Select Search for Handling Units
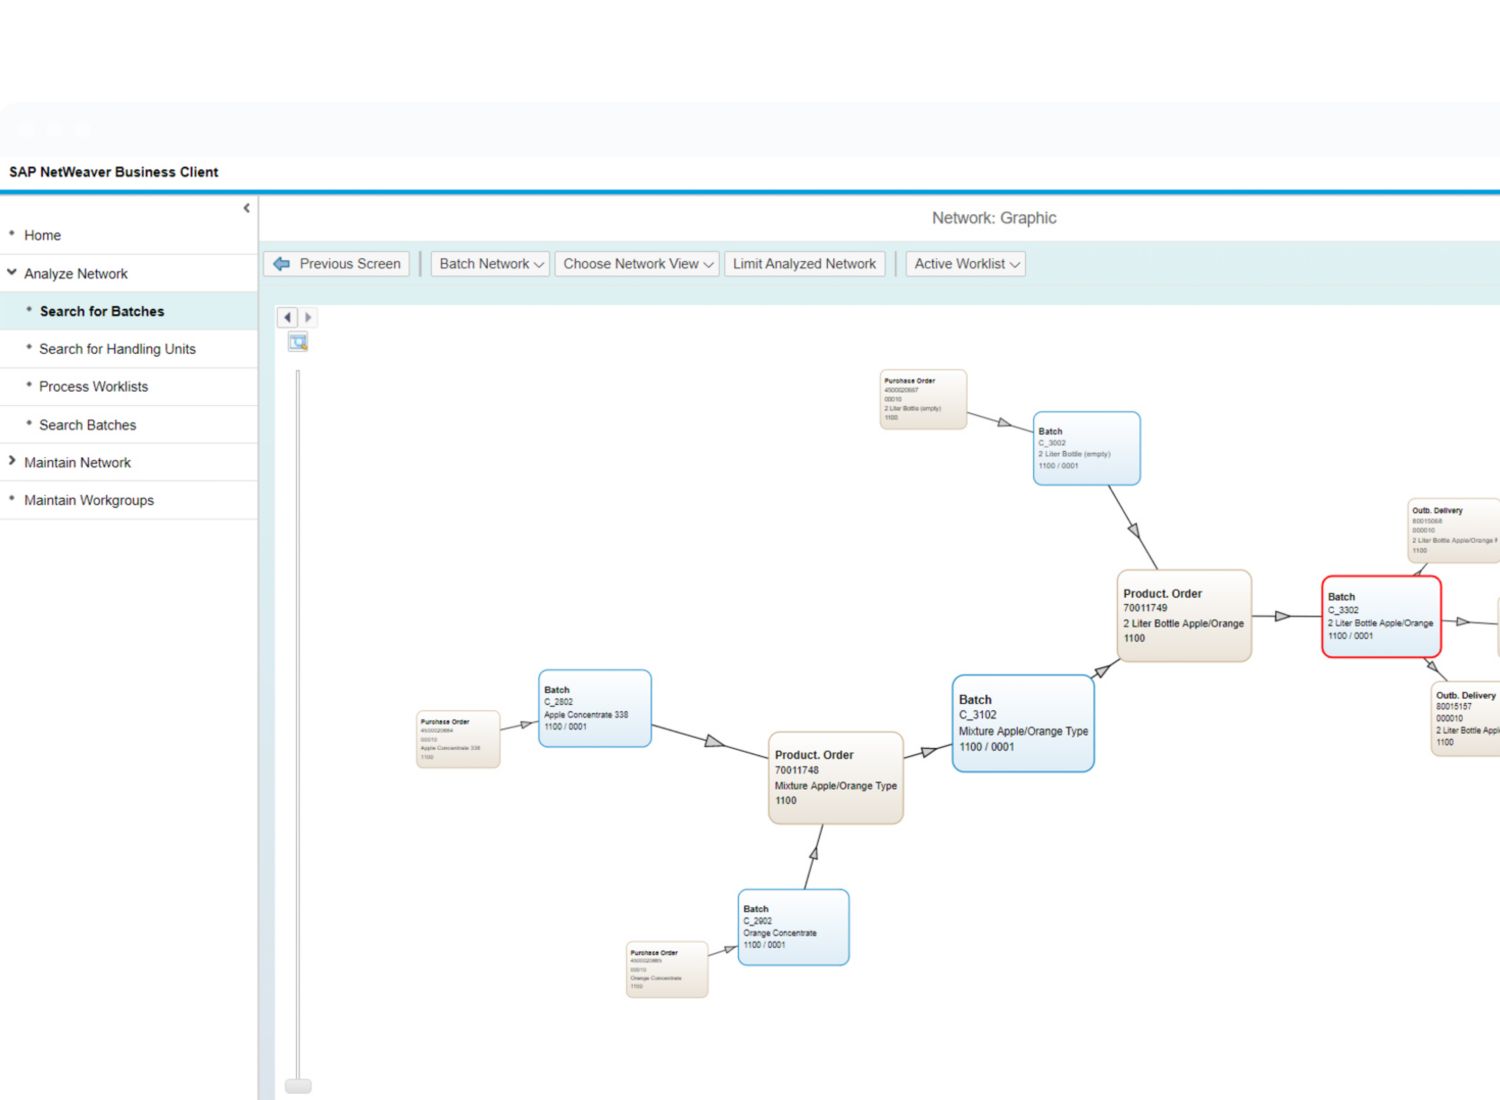1500x1100 pixels. 117,349
